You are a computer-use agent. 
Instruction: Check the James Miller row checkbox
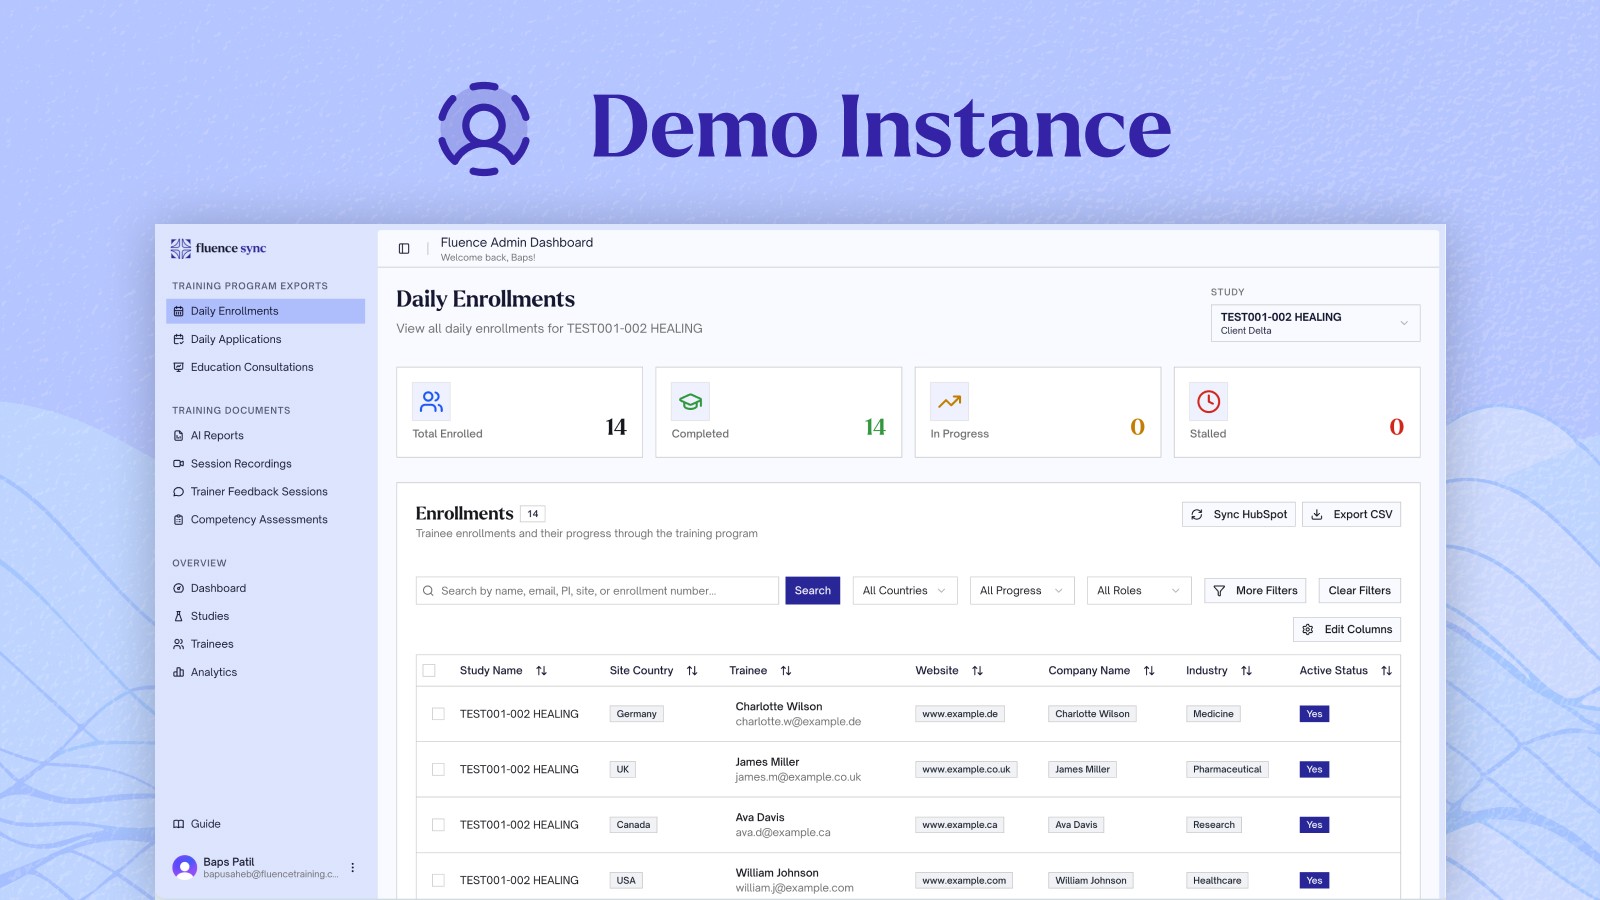[438, 770]
